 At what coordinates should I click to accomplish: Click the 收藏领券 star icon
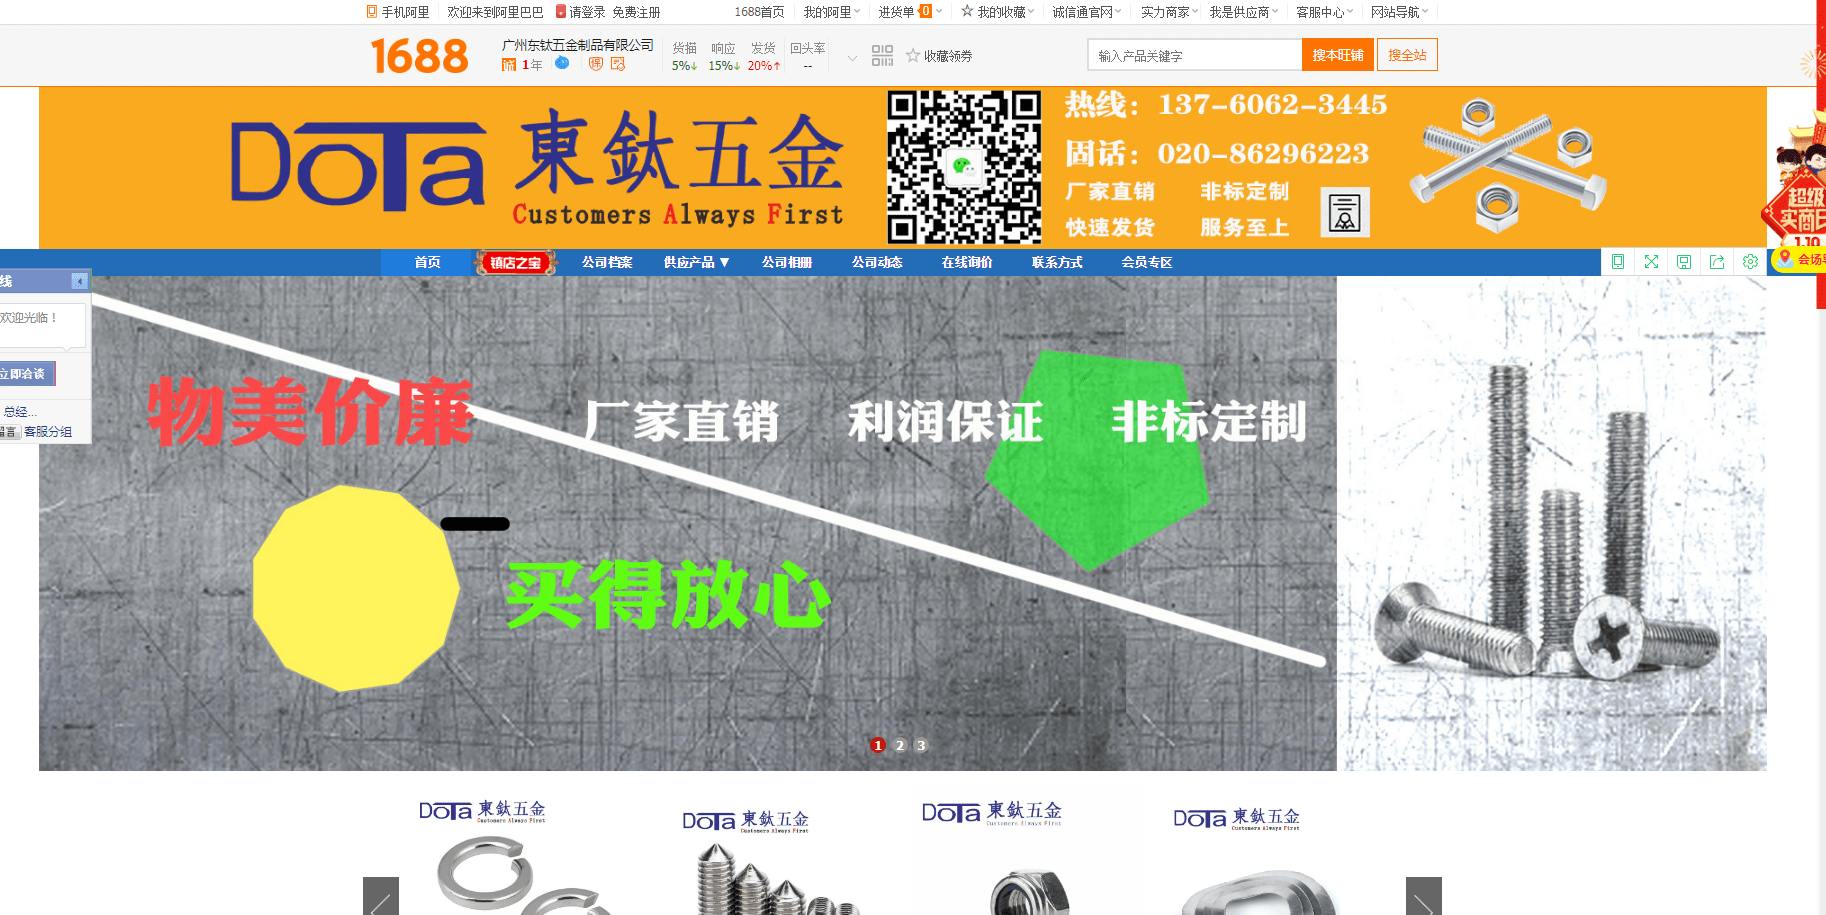click(x=913, y=56)
